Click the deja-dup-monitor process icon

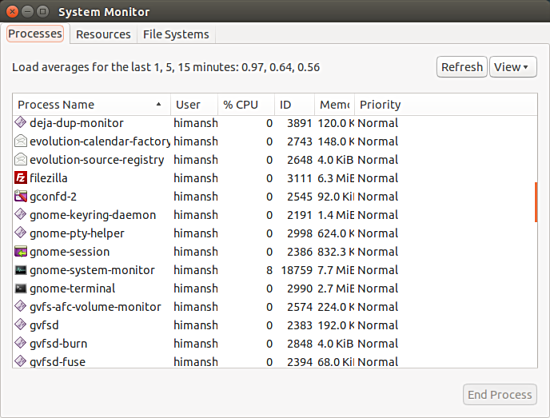tap(20, 122)
